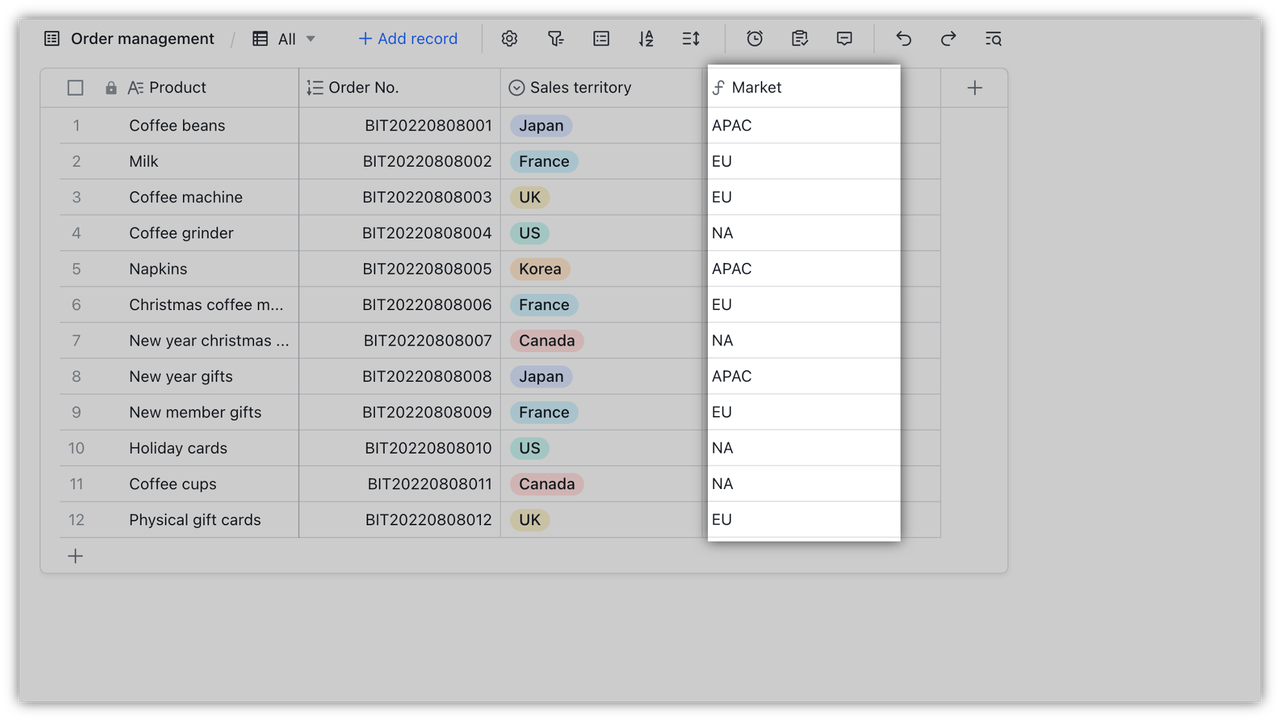Viewport: 1280px width, 721px height.
Task: Open the table settings gear icon
Action: [x=509, y=38]
